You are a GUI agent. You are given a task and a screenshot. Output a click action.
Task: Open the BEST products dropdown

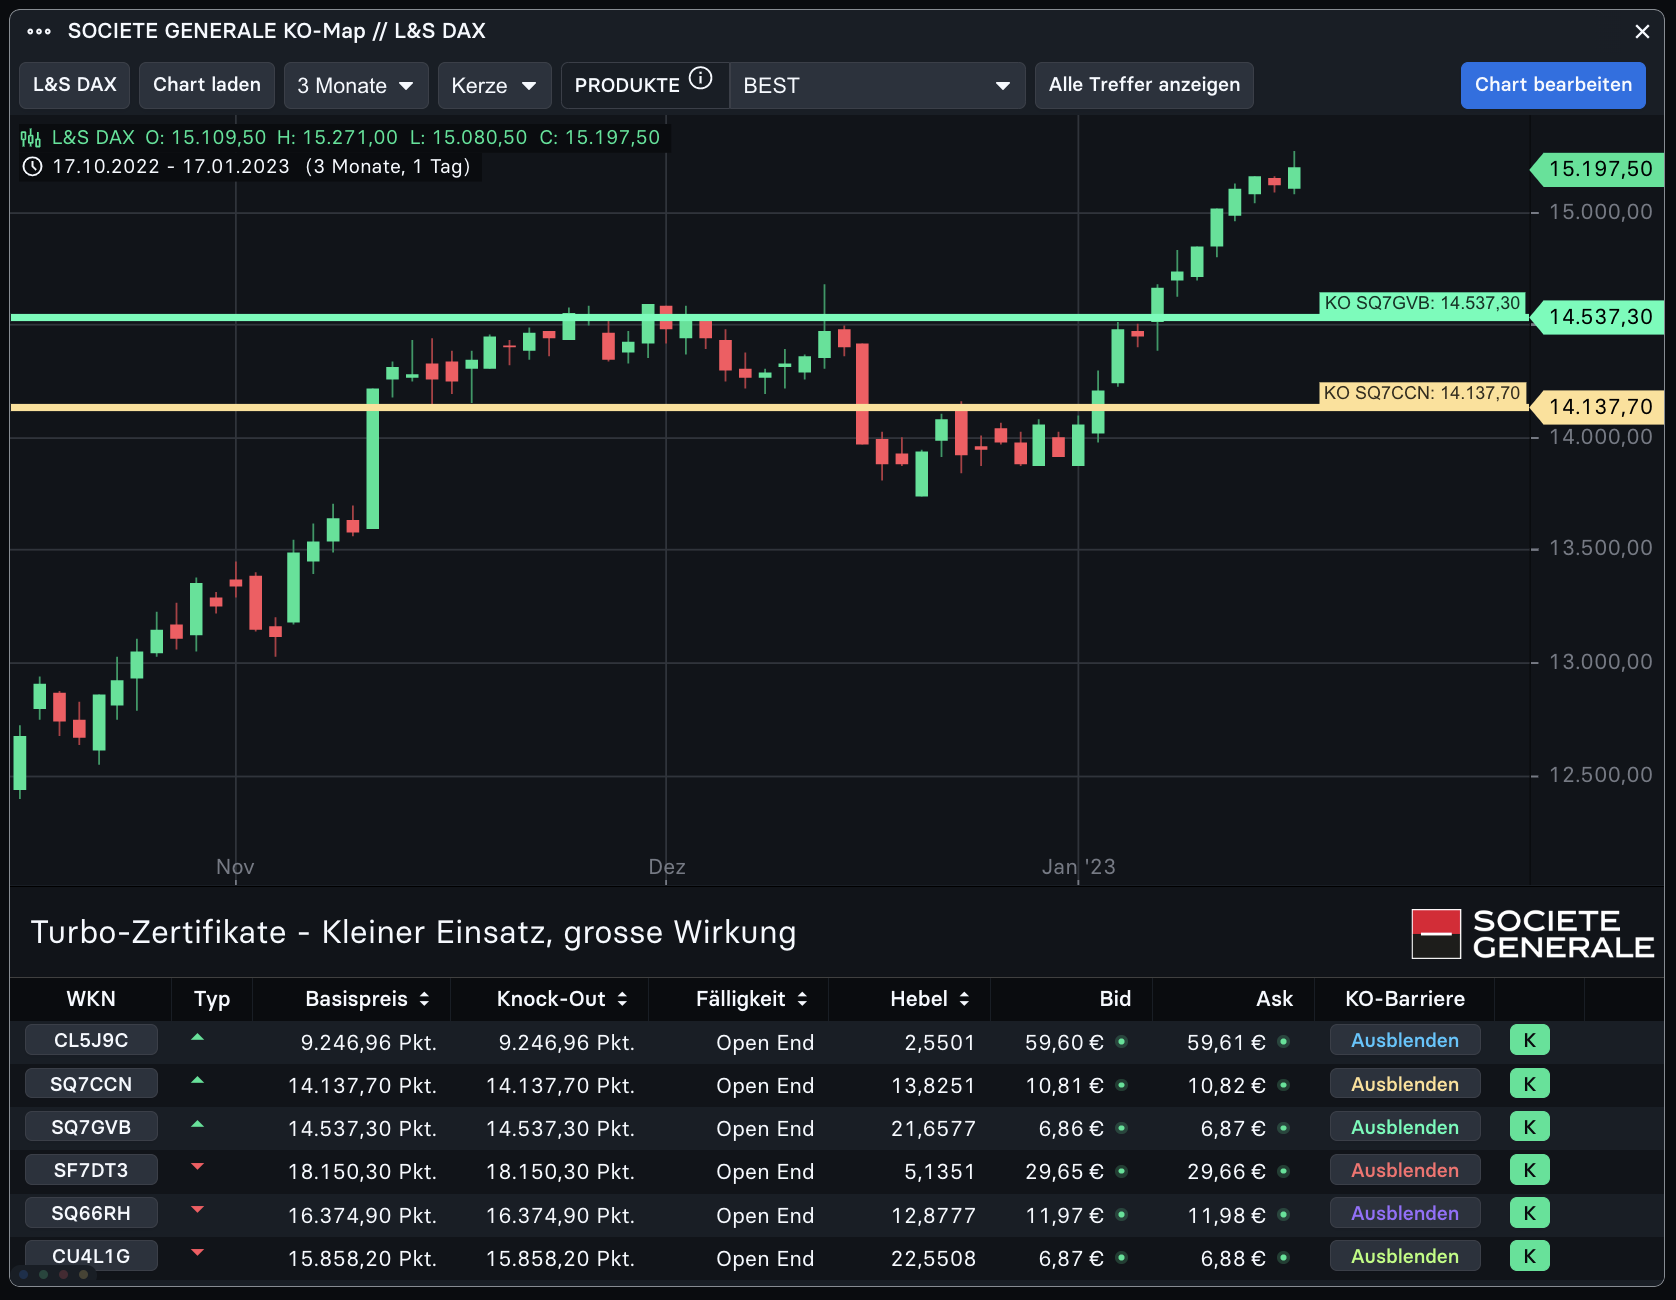877,85
